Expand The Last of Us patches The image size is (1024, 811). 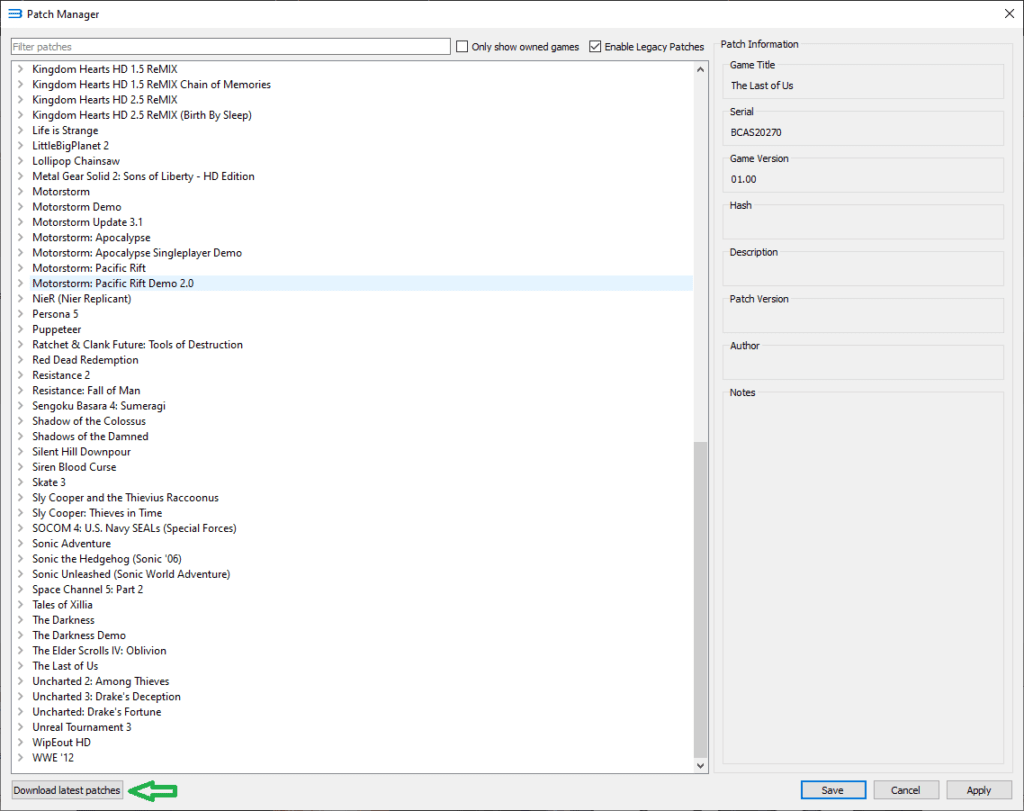coord(20,665)
